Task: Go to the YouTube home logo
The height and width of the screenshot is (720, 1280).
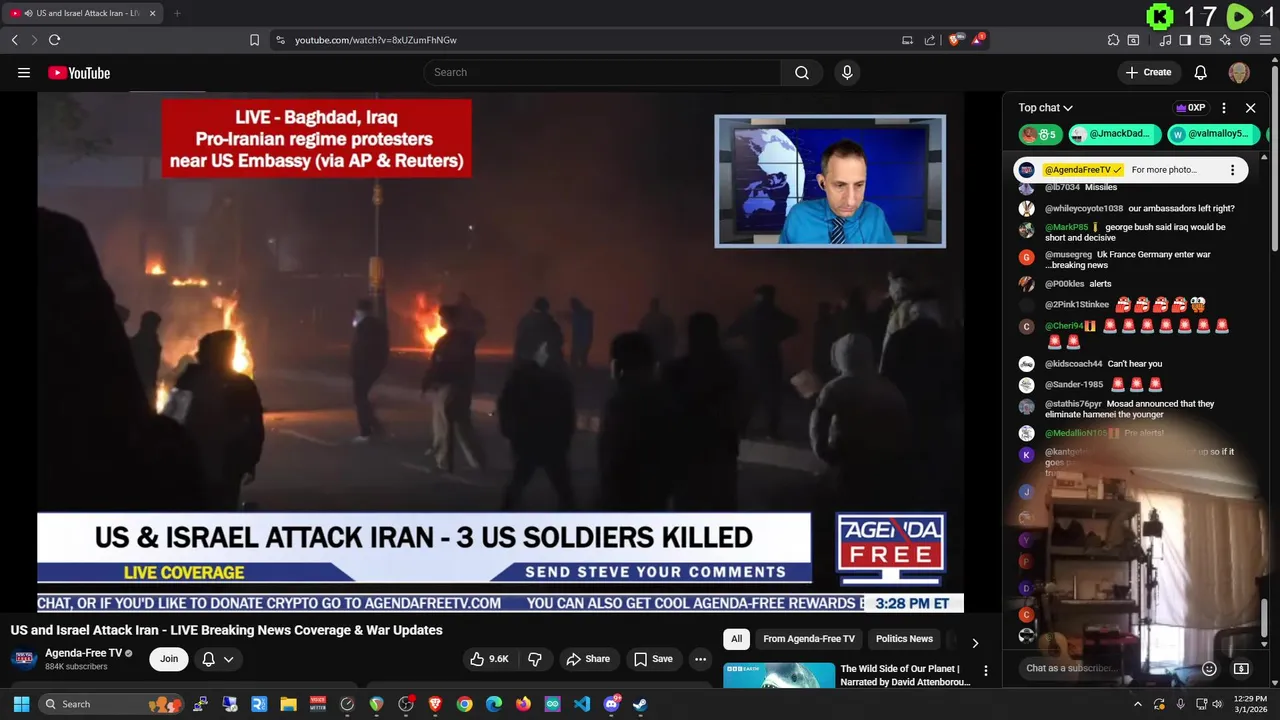Action: click(79, 72)
